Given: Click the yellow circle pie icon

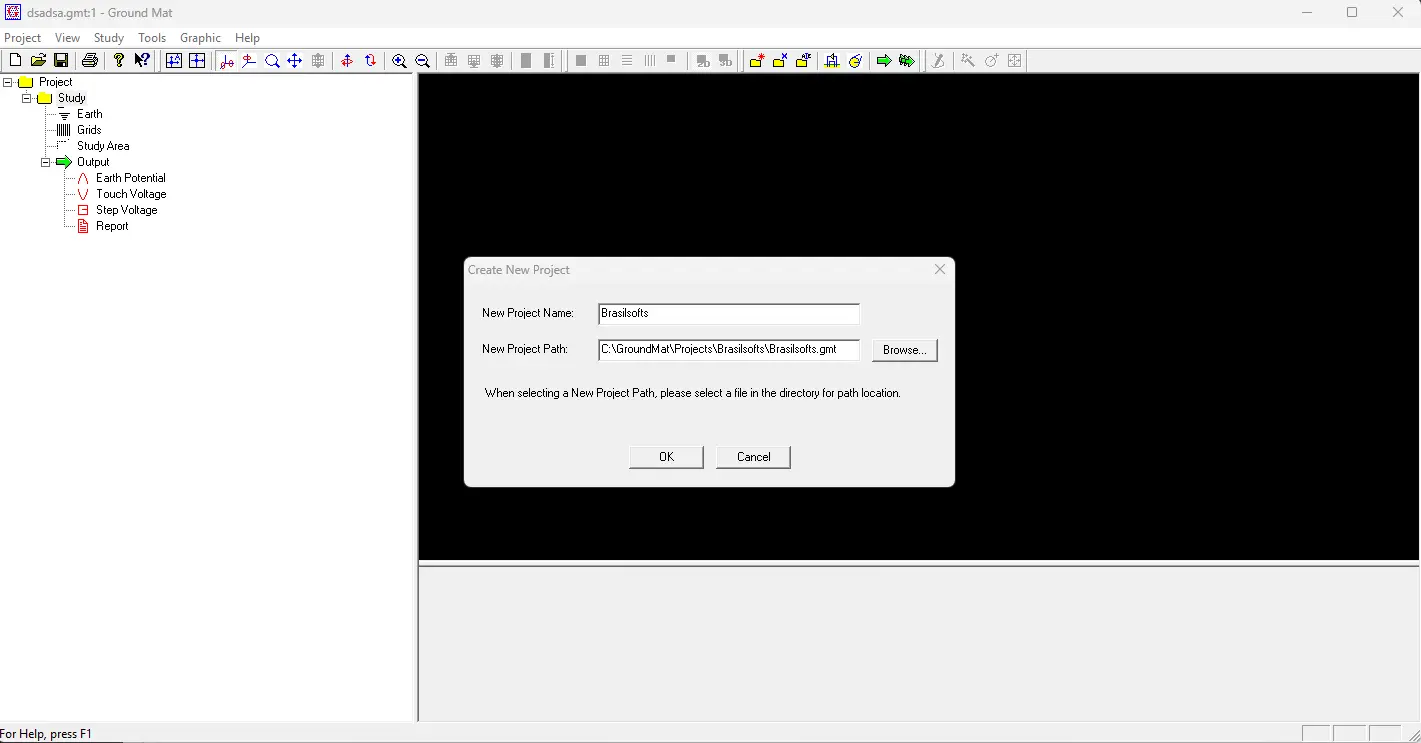Looking at the screenshot, I should [855, 61].
